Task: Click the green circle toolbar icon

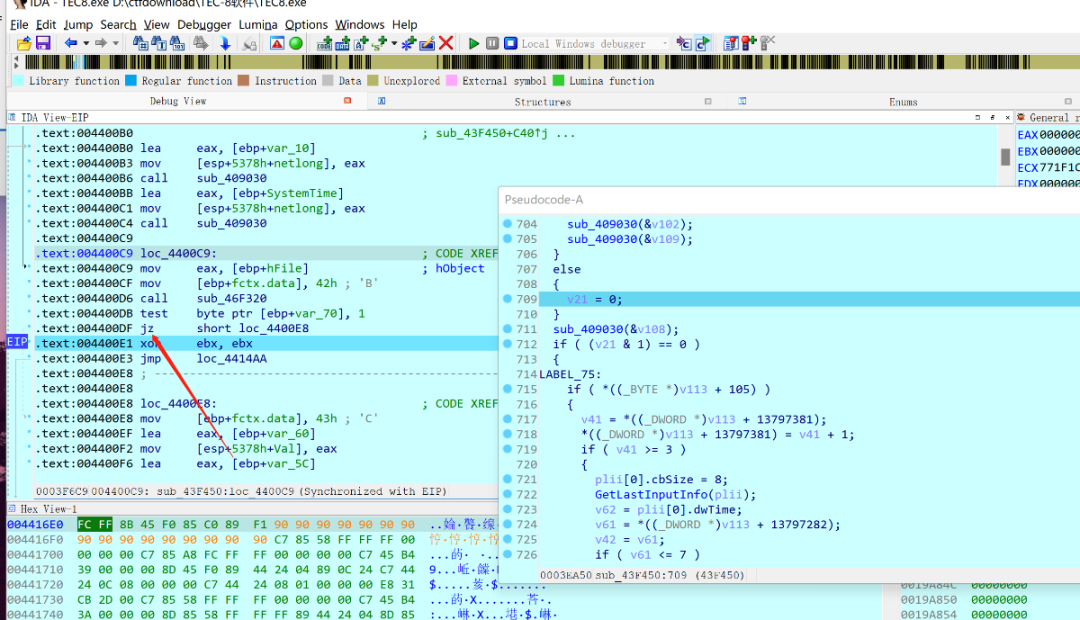Action: pos(295,43)
